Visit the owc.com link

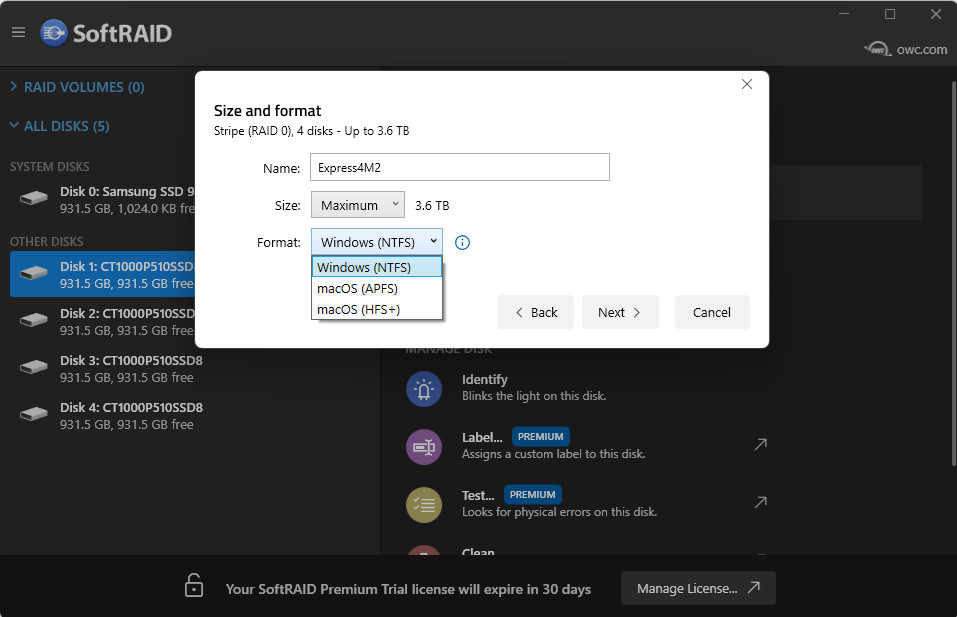922,49
